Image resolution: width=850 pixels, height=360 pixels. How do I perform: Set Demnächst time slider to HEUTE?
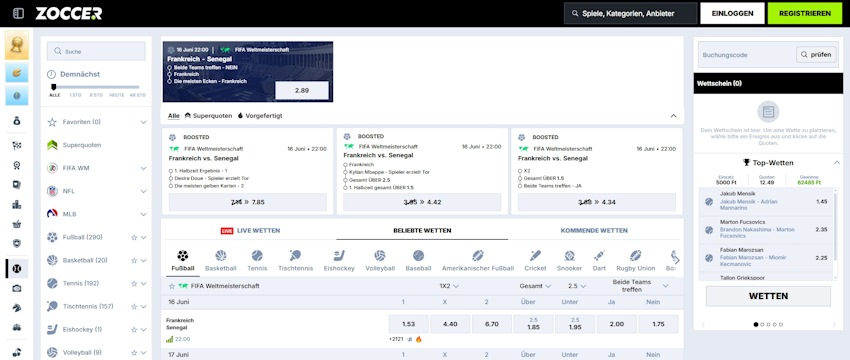tap(117, 95)
